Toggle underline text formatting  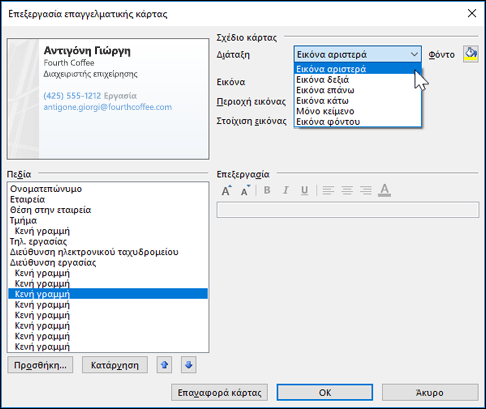pyautogui.click(x=304, y=190)
